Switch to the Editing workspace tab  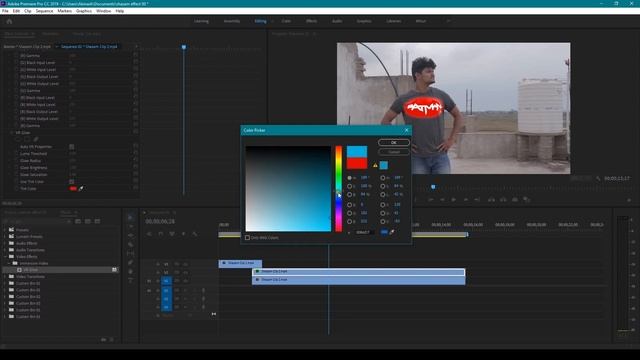260,21
